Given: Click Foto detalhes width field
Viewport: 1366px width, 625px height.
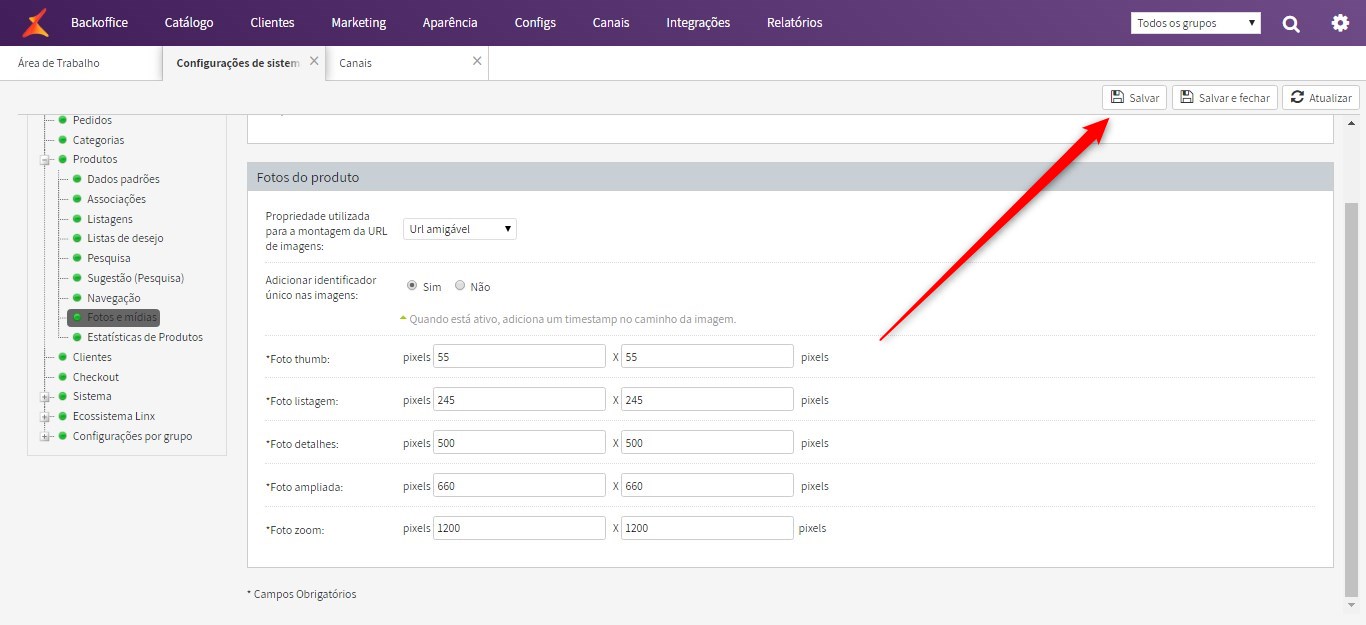Looking at the screenshot, I should pos(519,443).
